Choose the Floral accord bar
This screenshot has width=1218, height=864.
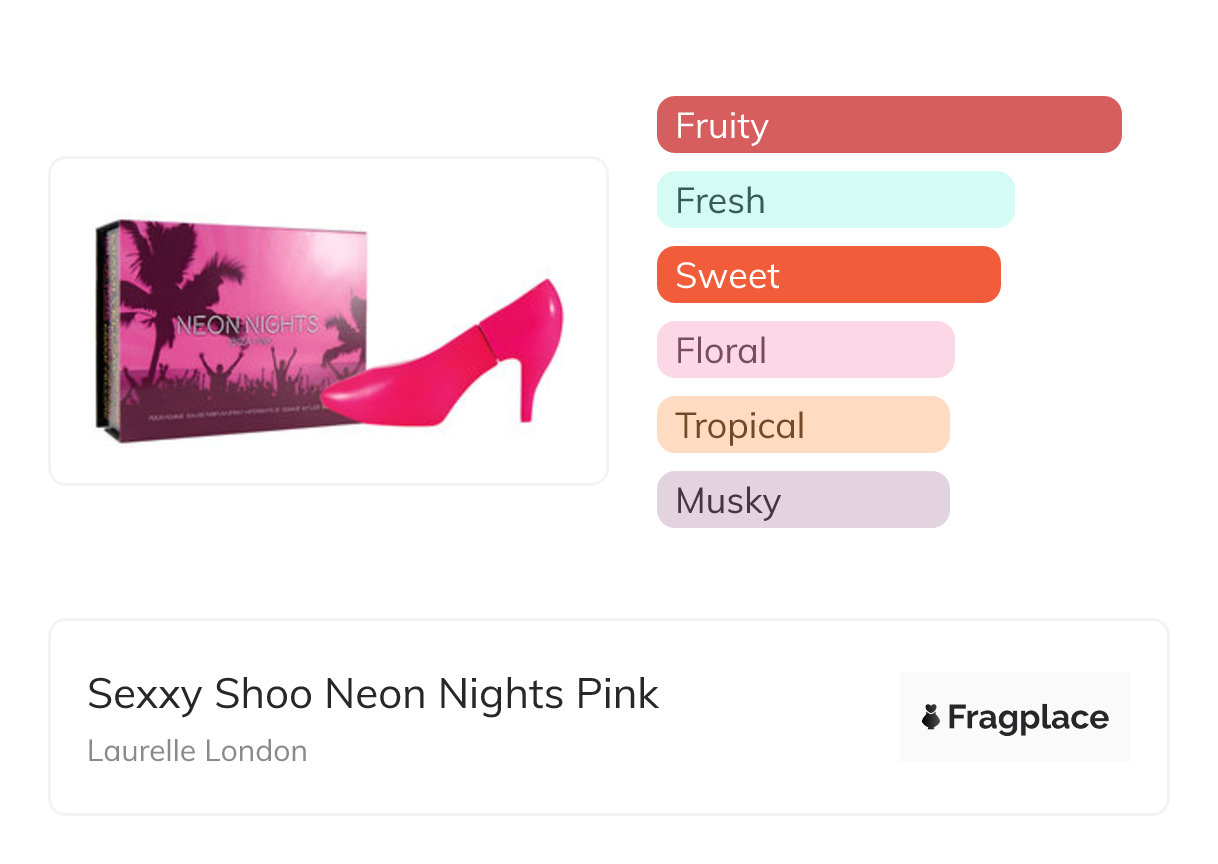805,350
